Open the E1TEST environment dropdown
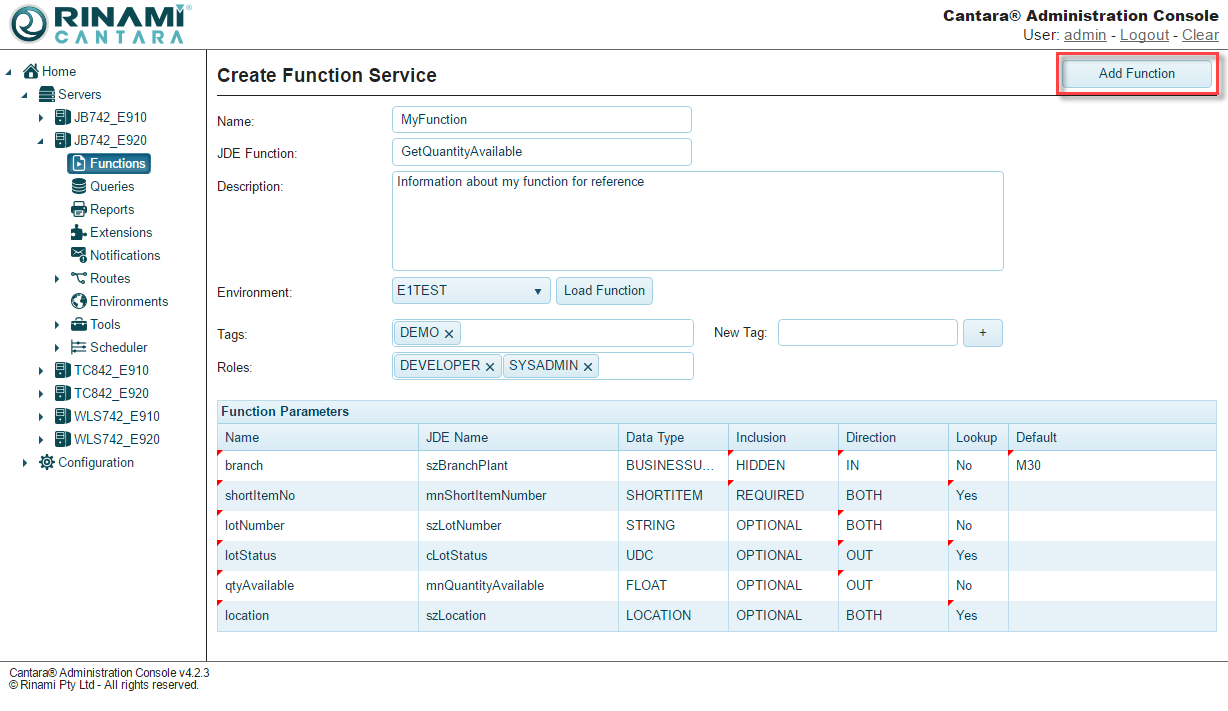Image resolution: width=1228 pixels, height=711 pixels. click(471, 291)
